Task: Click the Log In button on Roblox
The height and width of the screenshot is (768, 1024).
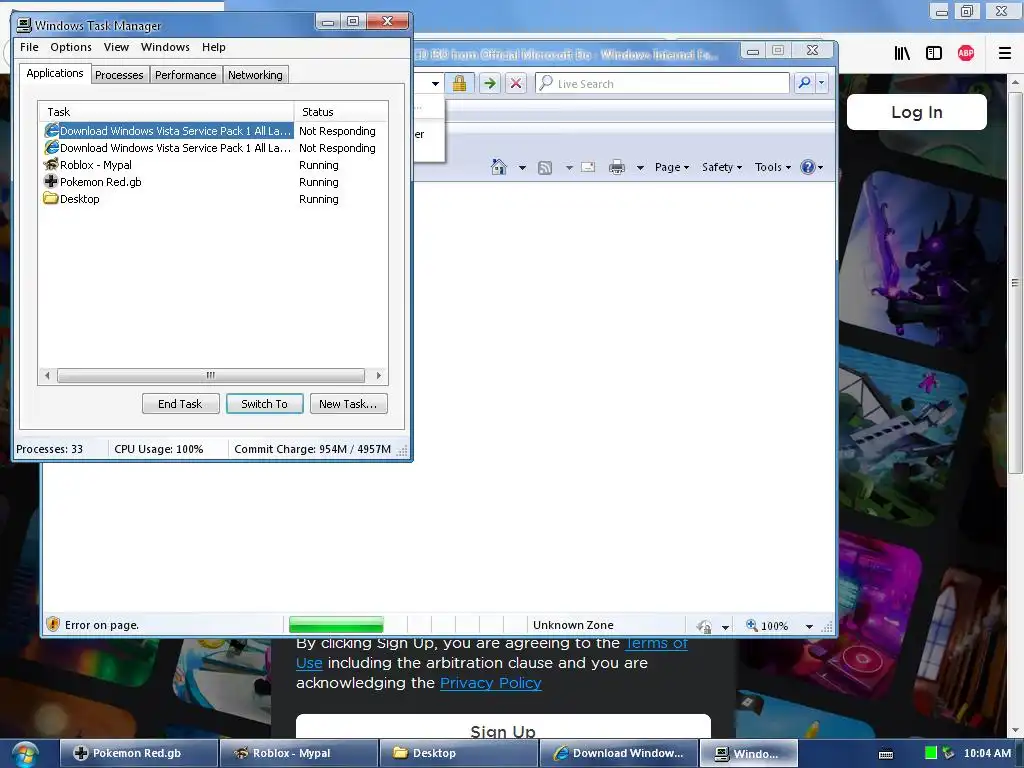Action: pos(917,112)
